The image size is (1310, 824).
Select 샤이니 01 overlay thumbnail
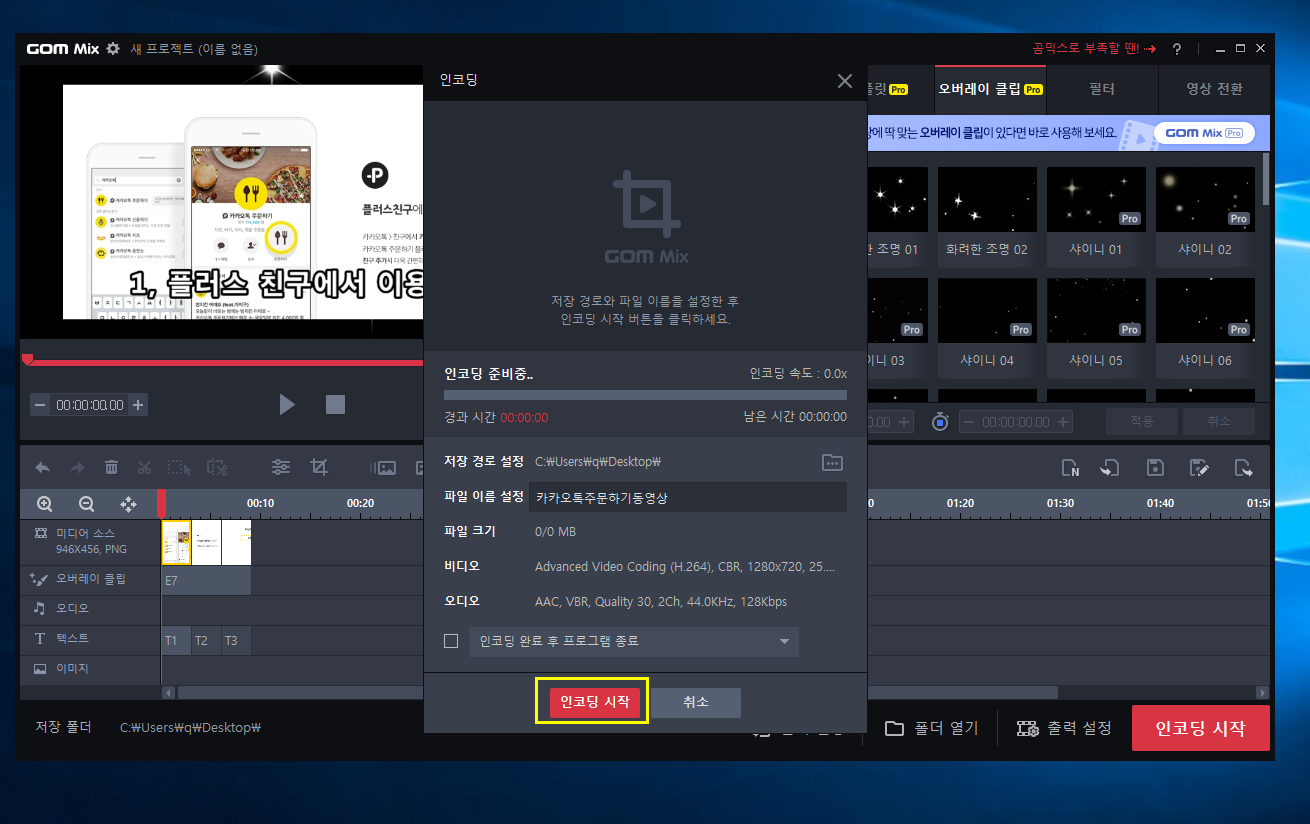click(x=1096, y=200)
